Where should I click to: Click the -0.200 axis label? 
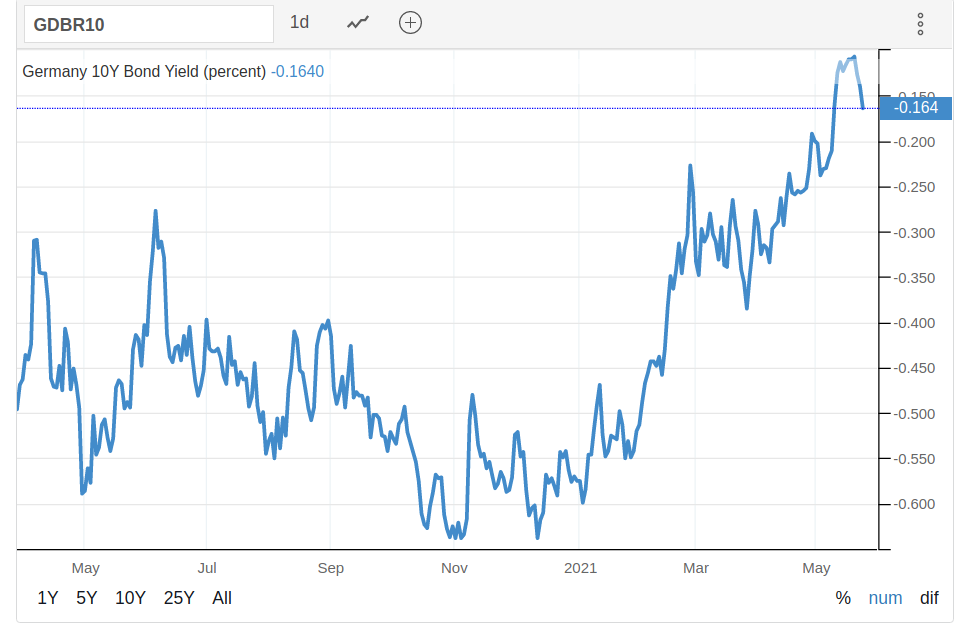click(x=914, y=142)
